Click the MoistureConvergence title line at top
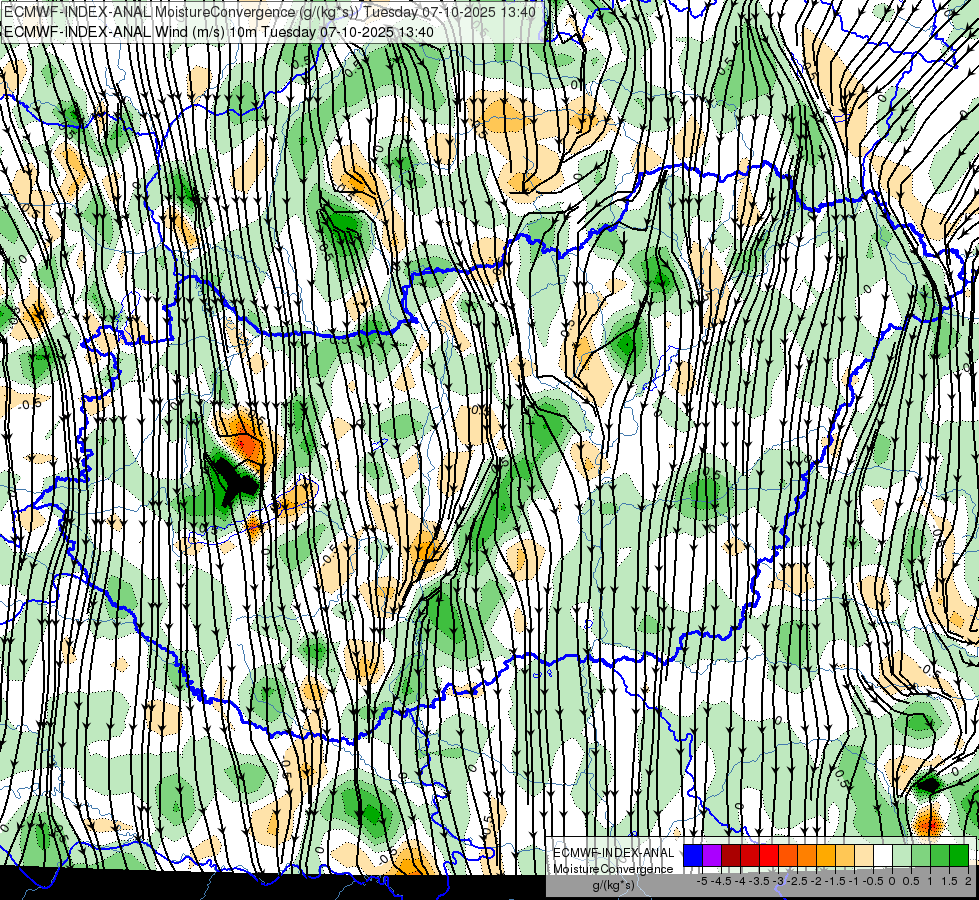 point(269,12)
